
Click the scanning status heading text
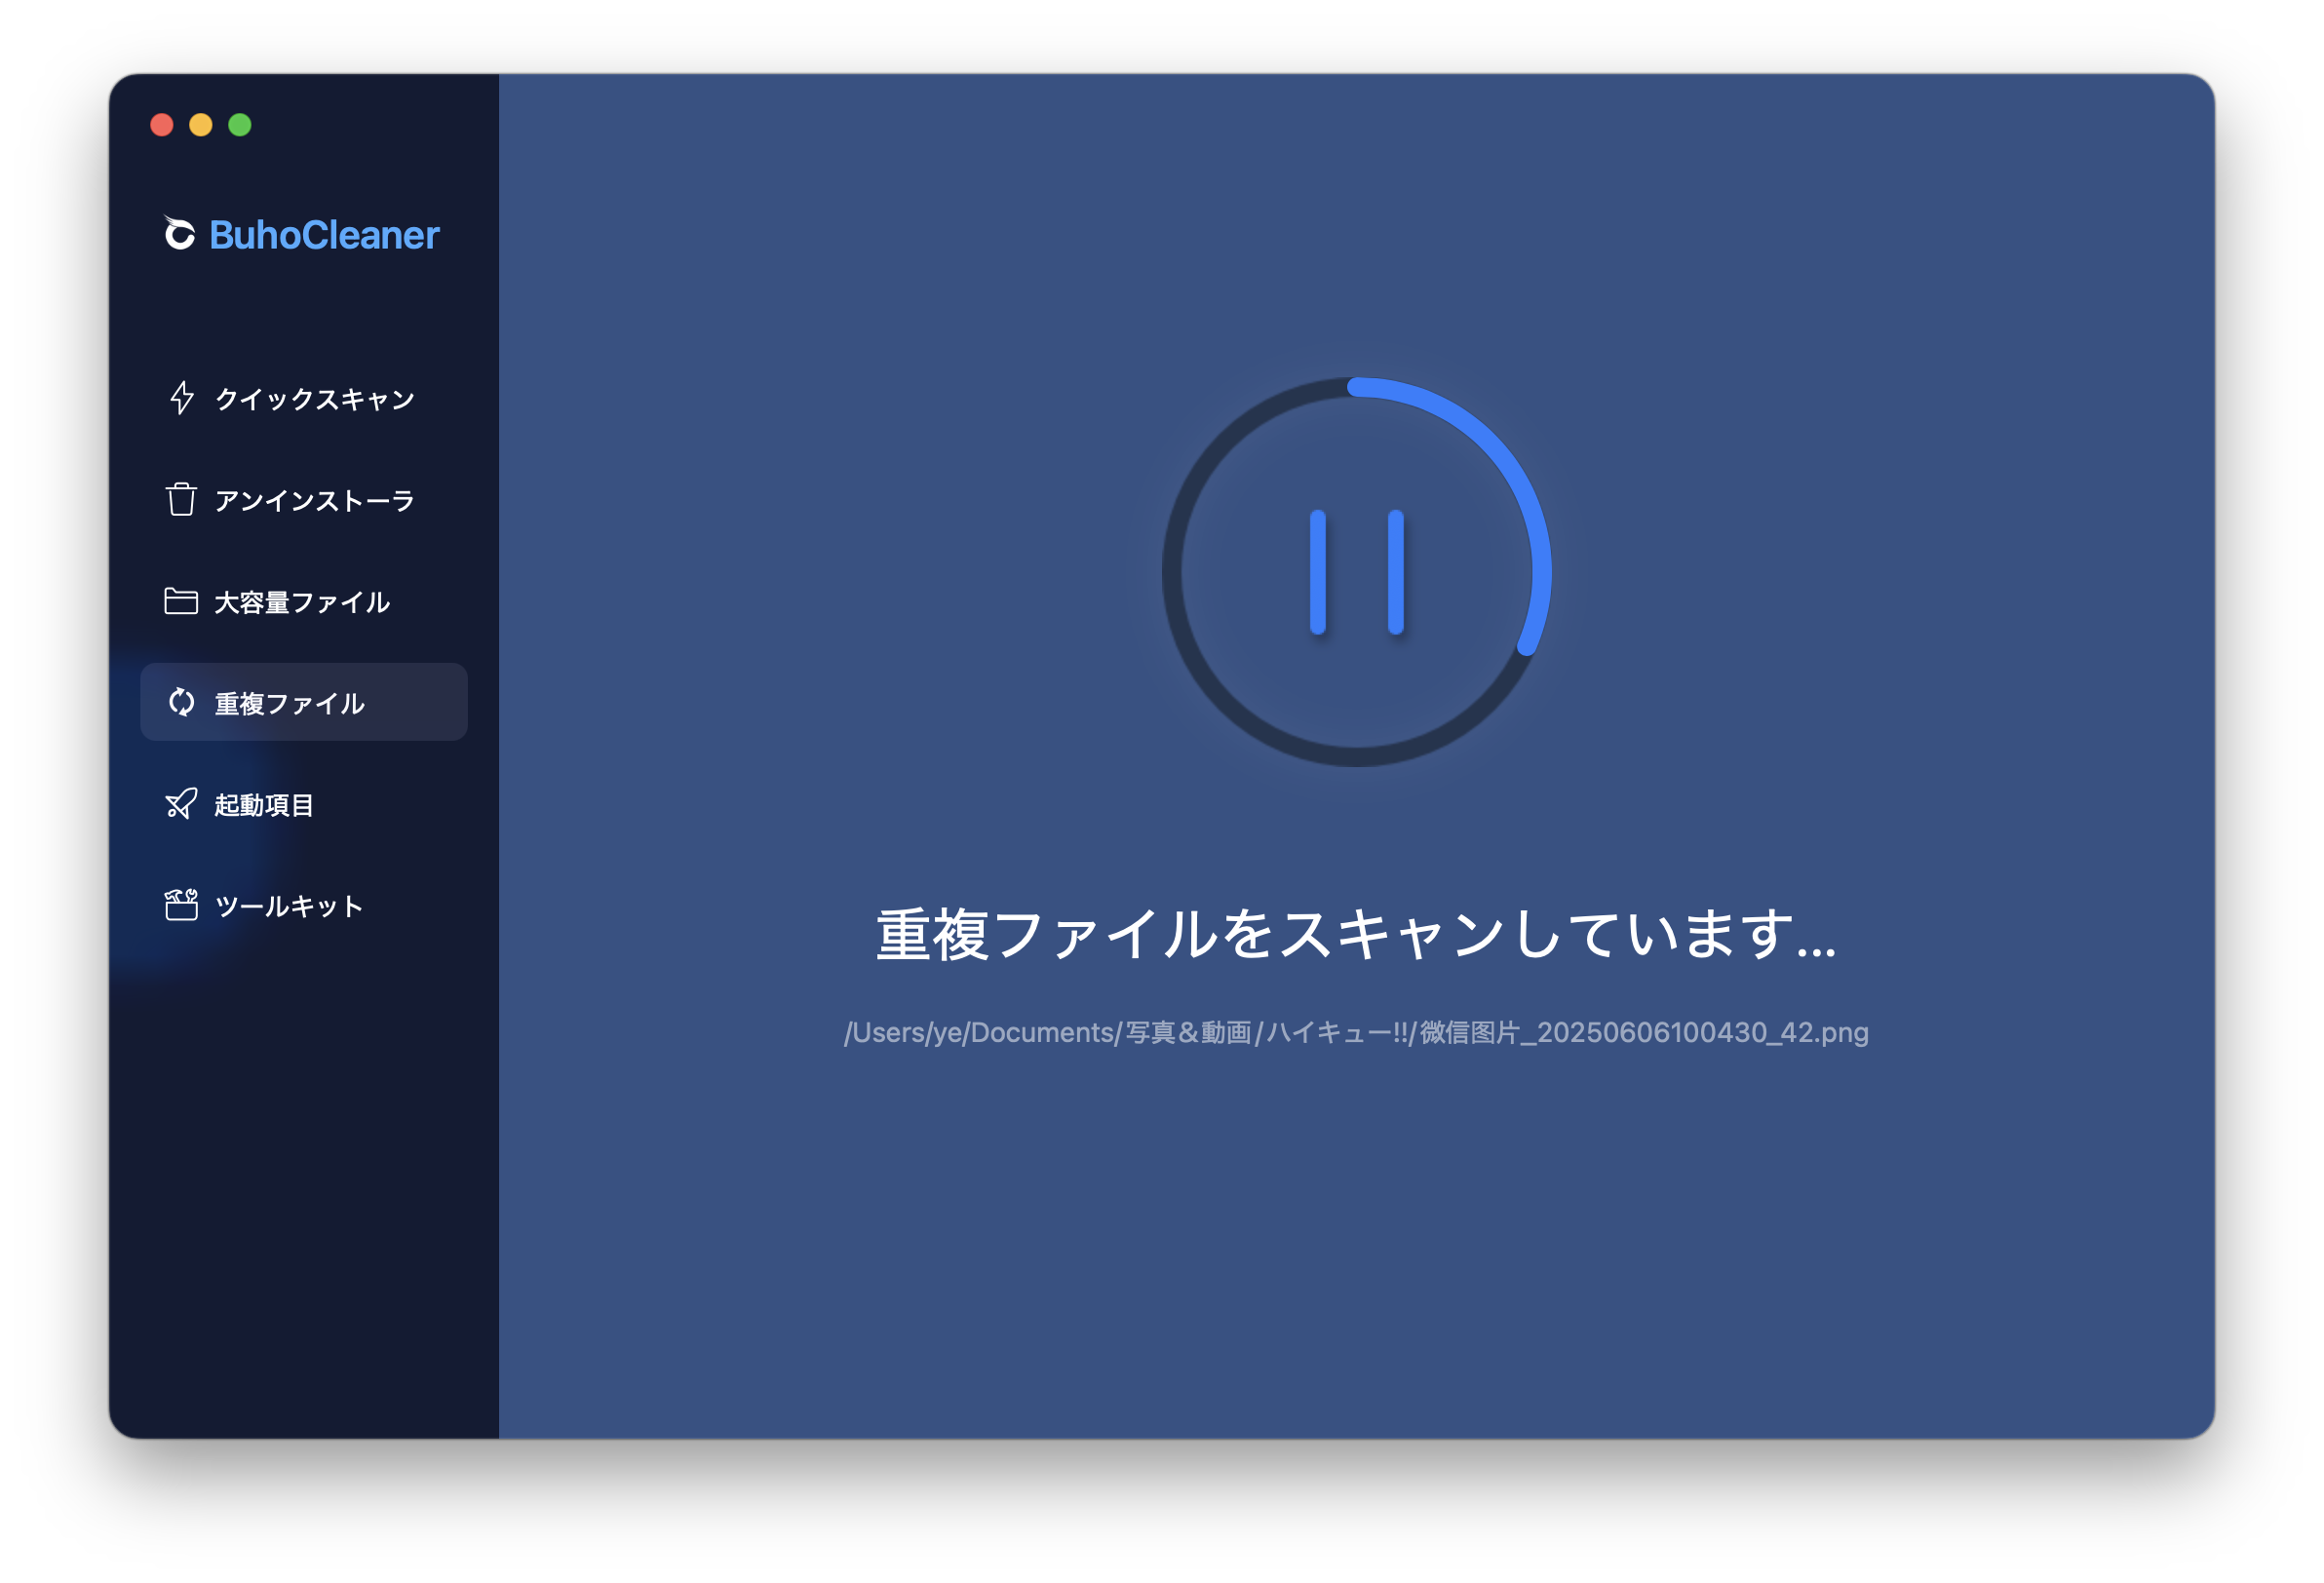(1356, 934)
